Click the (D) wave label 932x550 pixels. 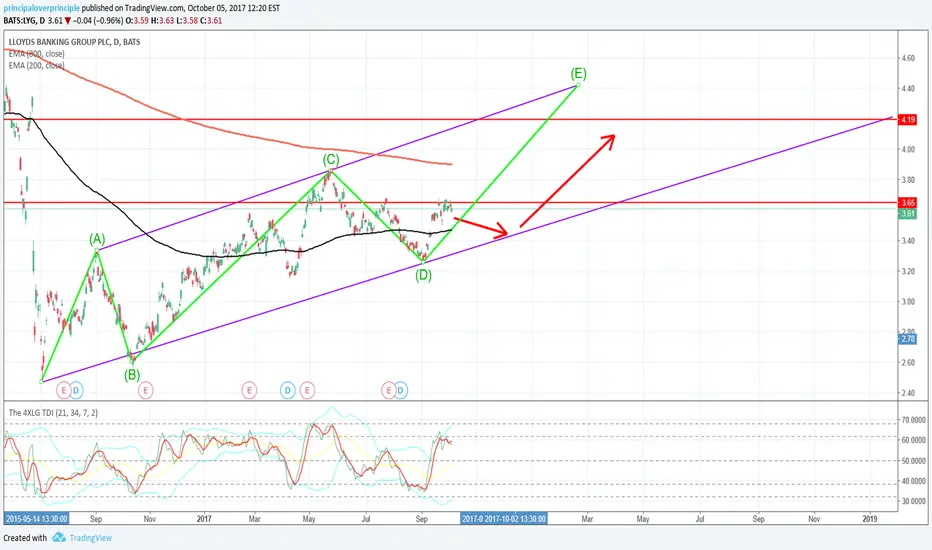pyautogui.click(x=423, y=275)
